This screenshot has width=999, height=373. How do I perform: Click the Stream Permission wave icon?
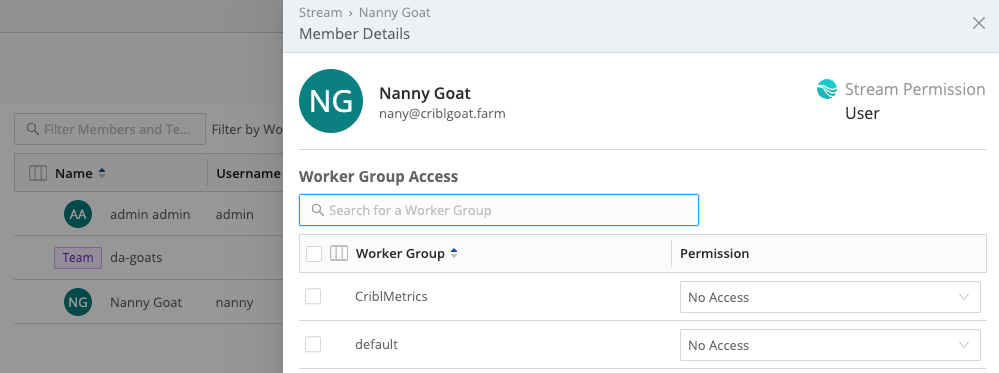click(x=827, y=89)
